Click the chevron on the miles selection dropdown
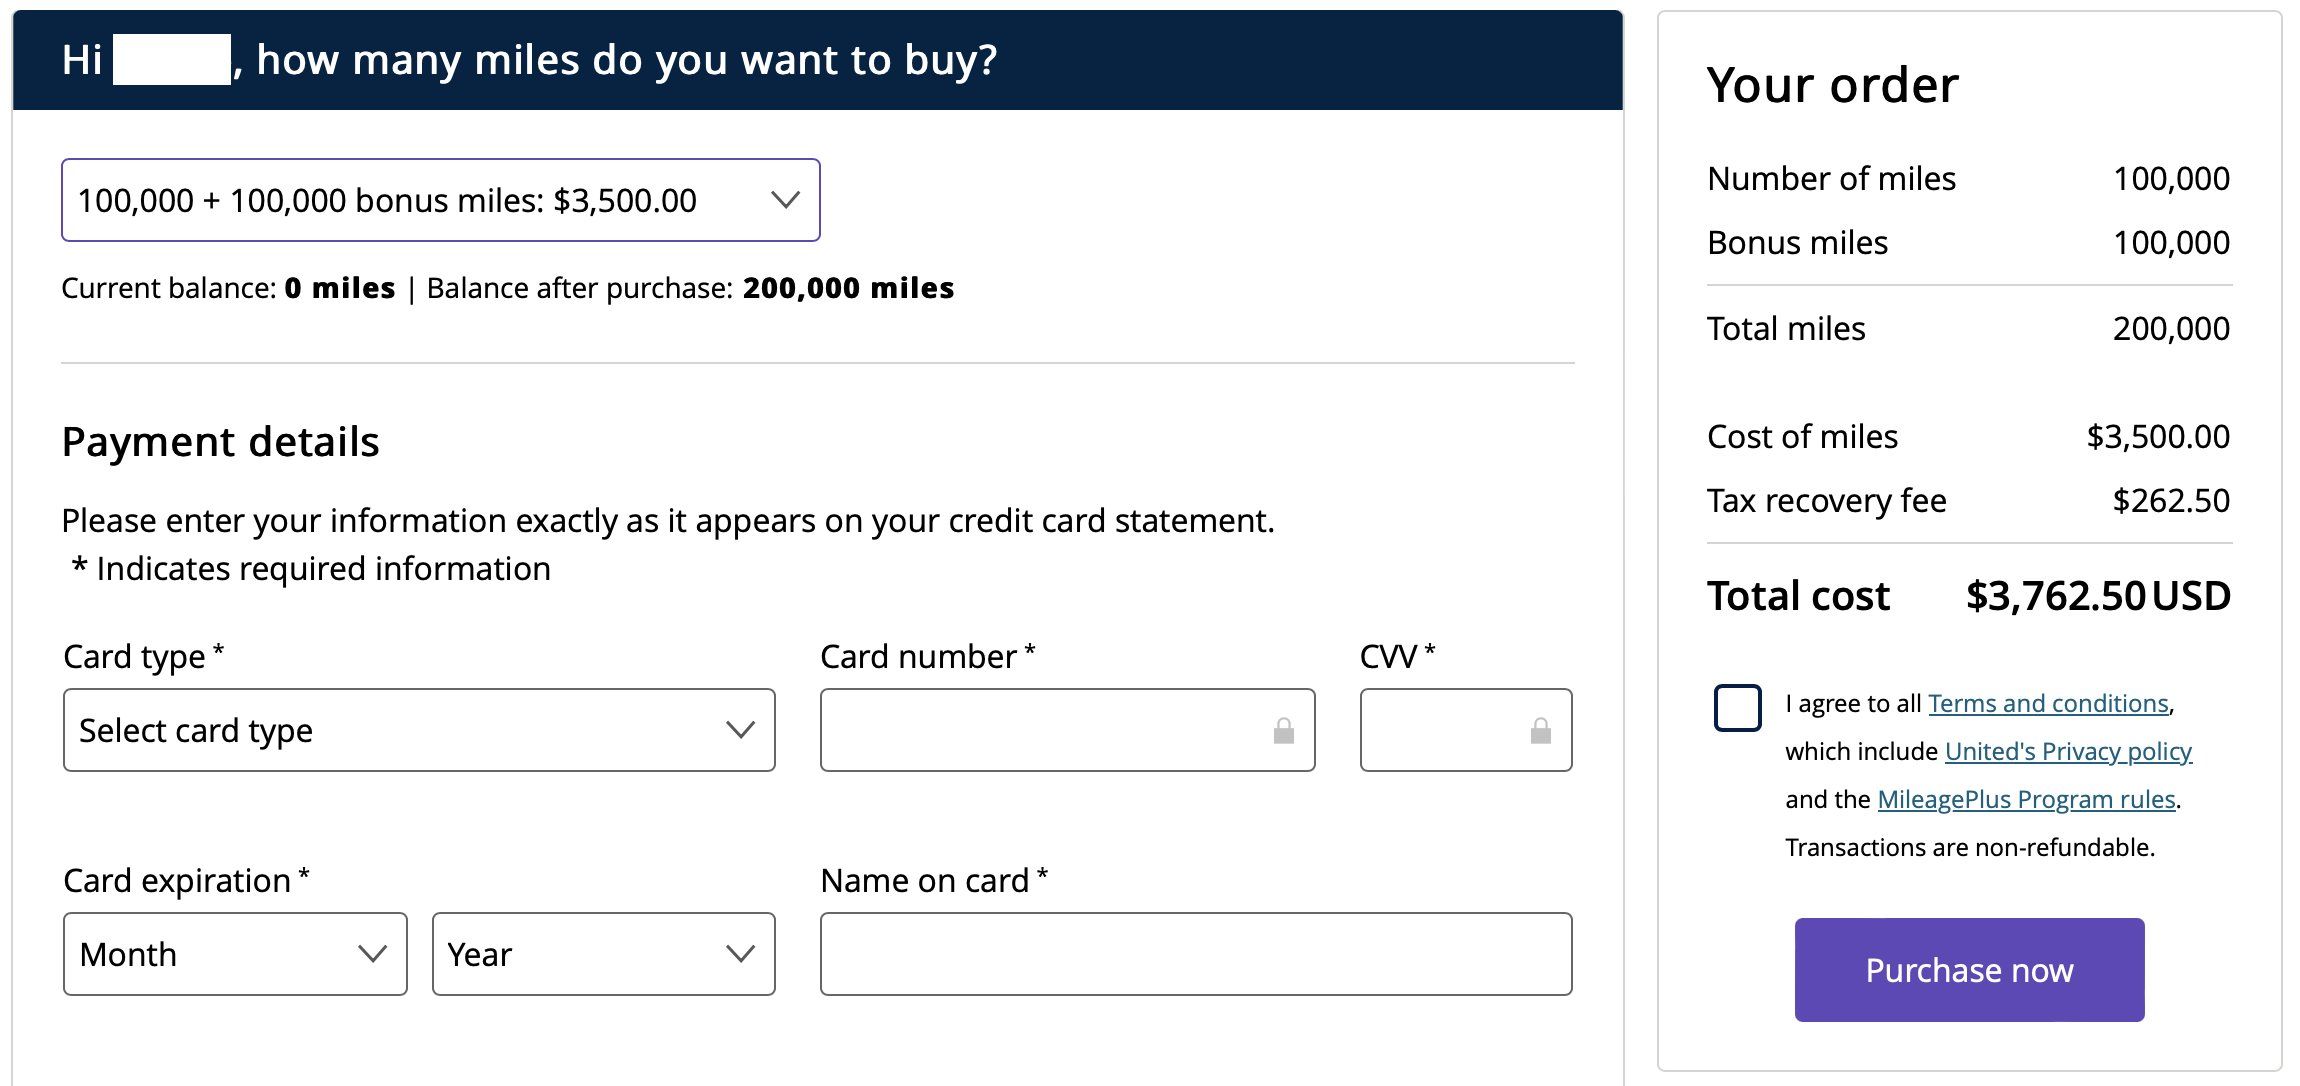Image resolution: width=2300 pixels, height=1086 pixels. (786, 200)
